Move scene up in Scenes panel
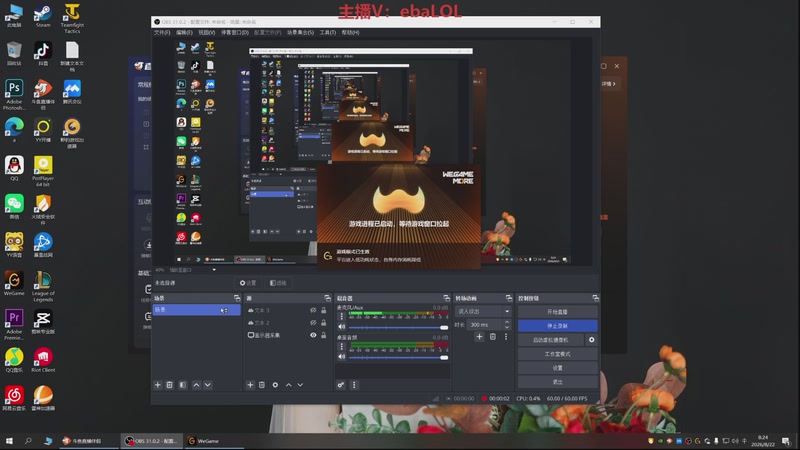This screenshot has height=450, width=800. [x=196, y=385]
